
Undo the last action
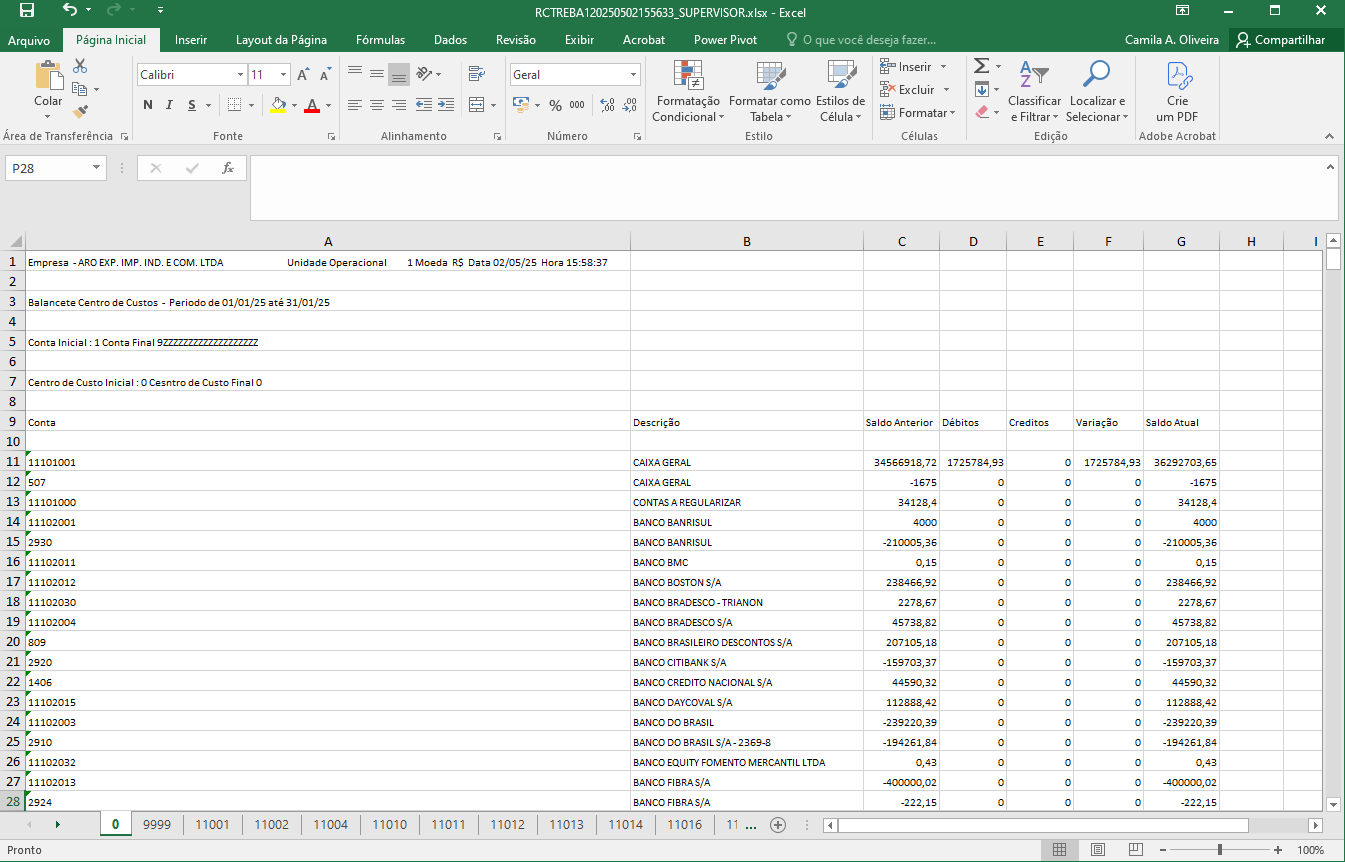coord(69,12)
